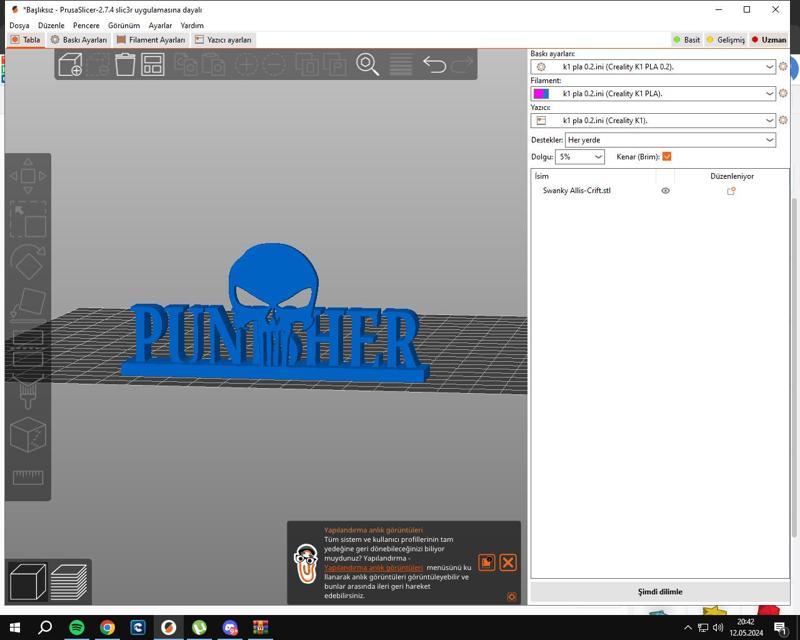The width and height of the screenshot is (800, 640).
Task: Open Dolgu infill percentage dropdown
Action: (580, 157)
